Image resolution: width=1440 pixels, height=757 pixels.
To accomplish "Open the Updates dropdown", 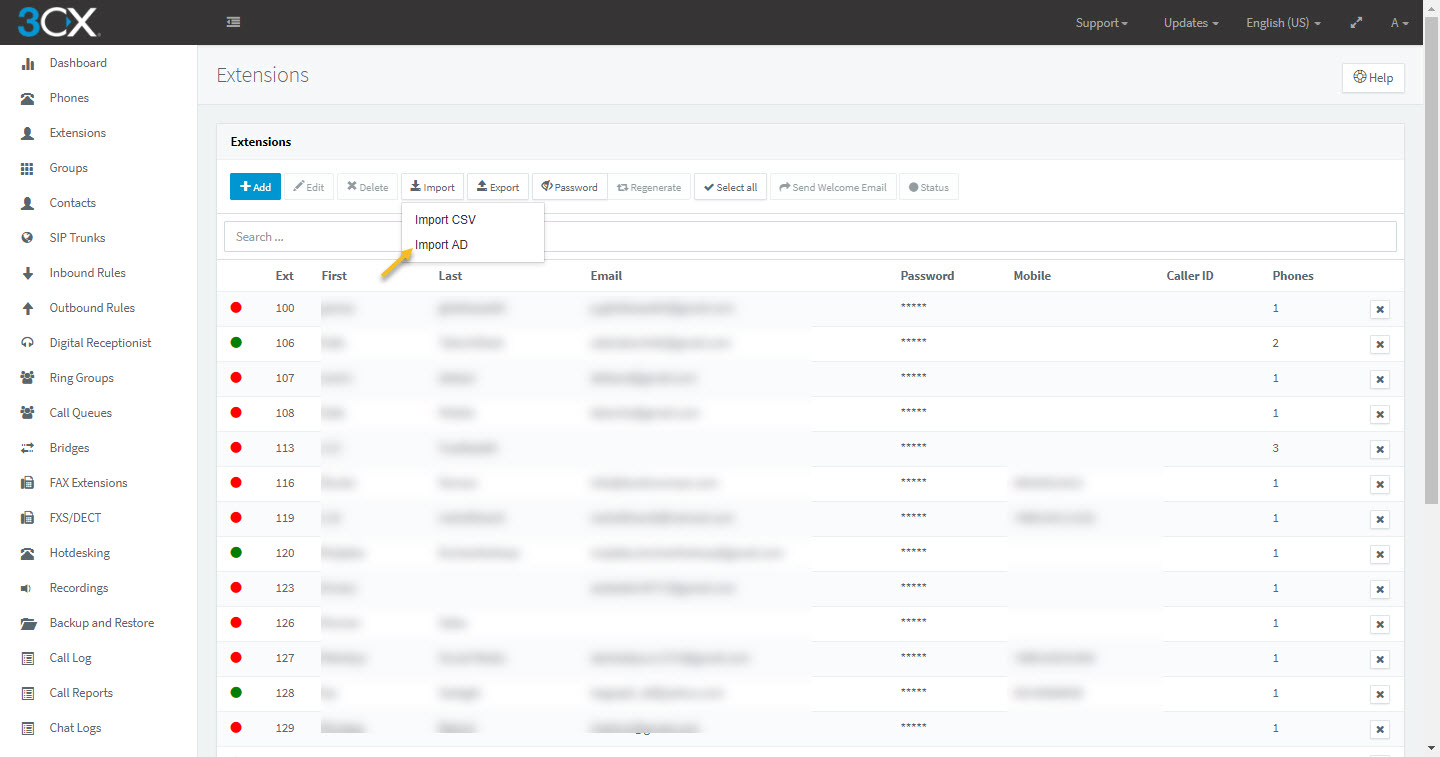I will tap(1191, 23).
